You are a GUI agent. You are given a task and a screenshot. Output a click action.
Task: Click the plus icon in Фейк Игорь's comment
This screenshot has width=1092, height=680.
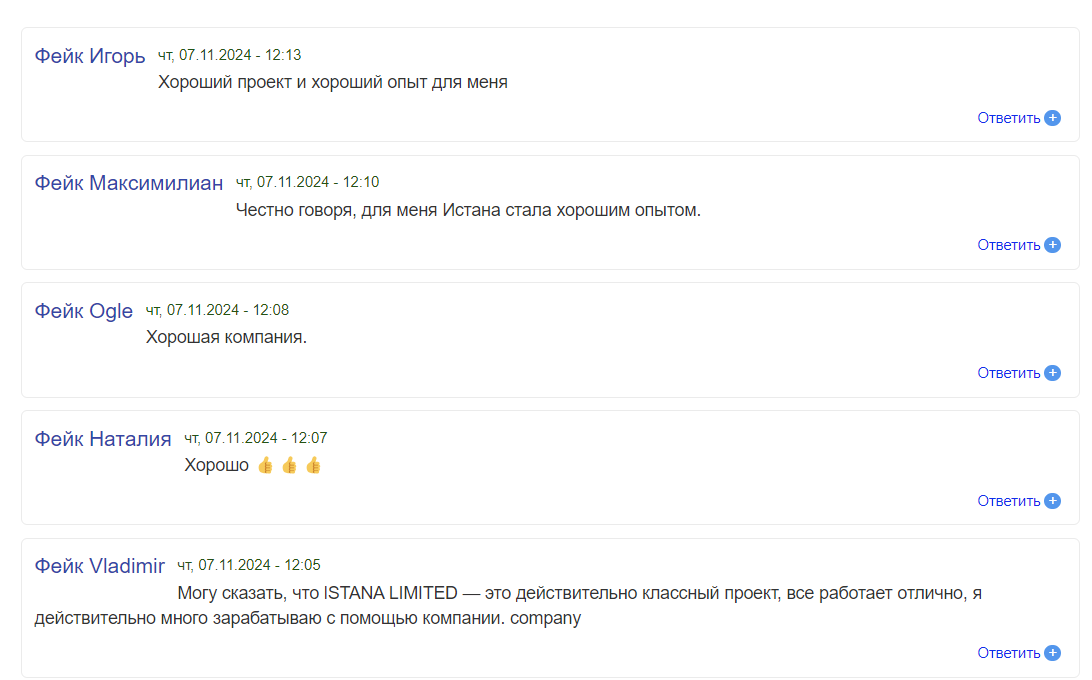(1052, 118)
